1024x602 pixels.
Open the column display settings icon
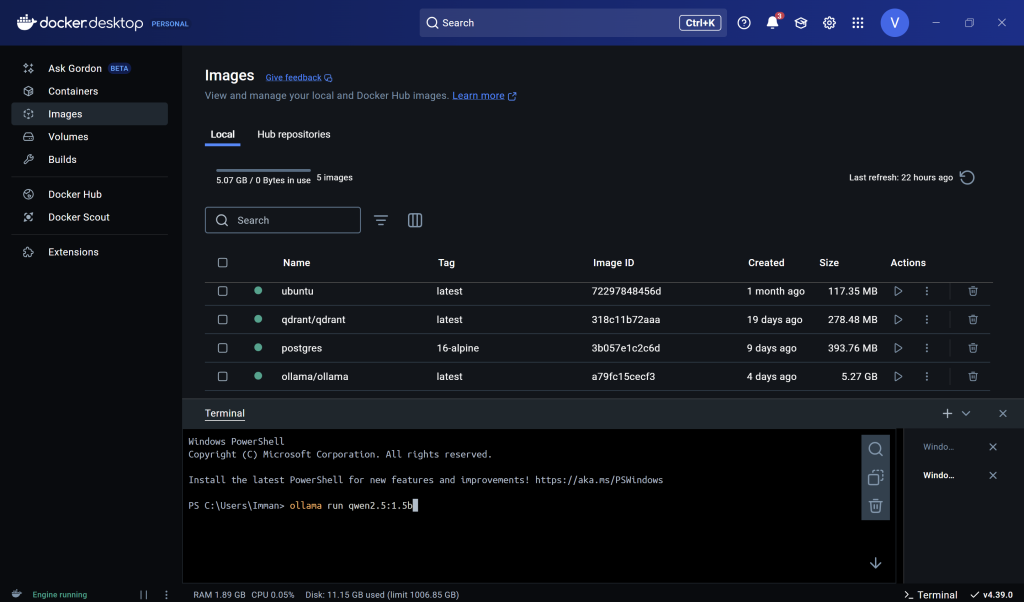[415, 221]
